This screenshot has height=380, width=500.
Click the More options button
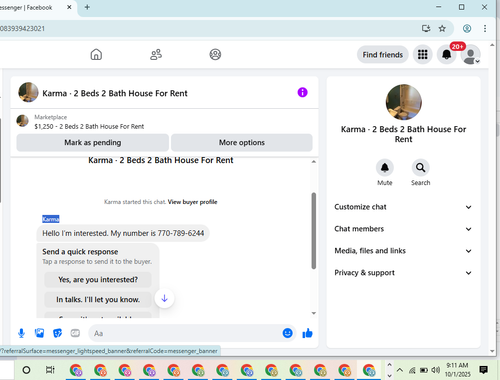[242, 143]
